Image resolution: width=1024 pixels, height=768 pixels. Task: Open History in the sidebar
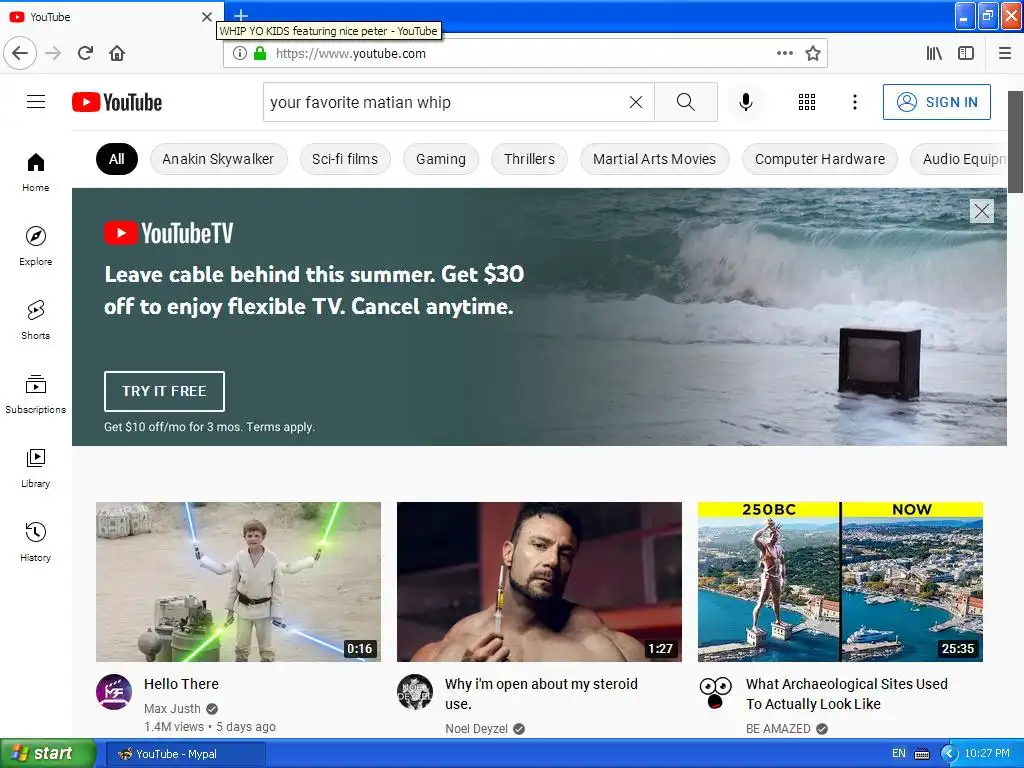(x=35, y=542)
